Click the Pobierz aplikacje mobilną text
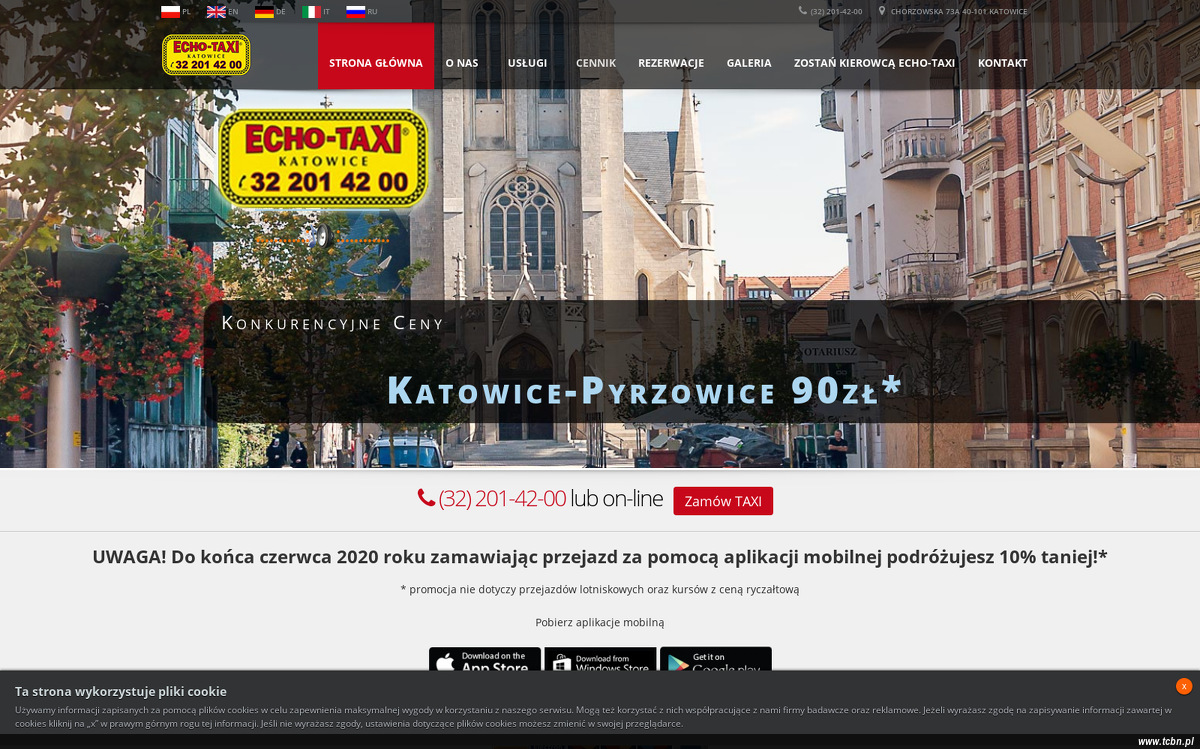Image resolution: width=1200 pixels, height=749 pixels. click(x=600, y=622)
